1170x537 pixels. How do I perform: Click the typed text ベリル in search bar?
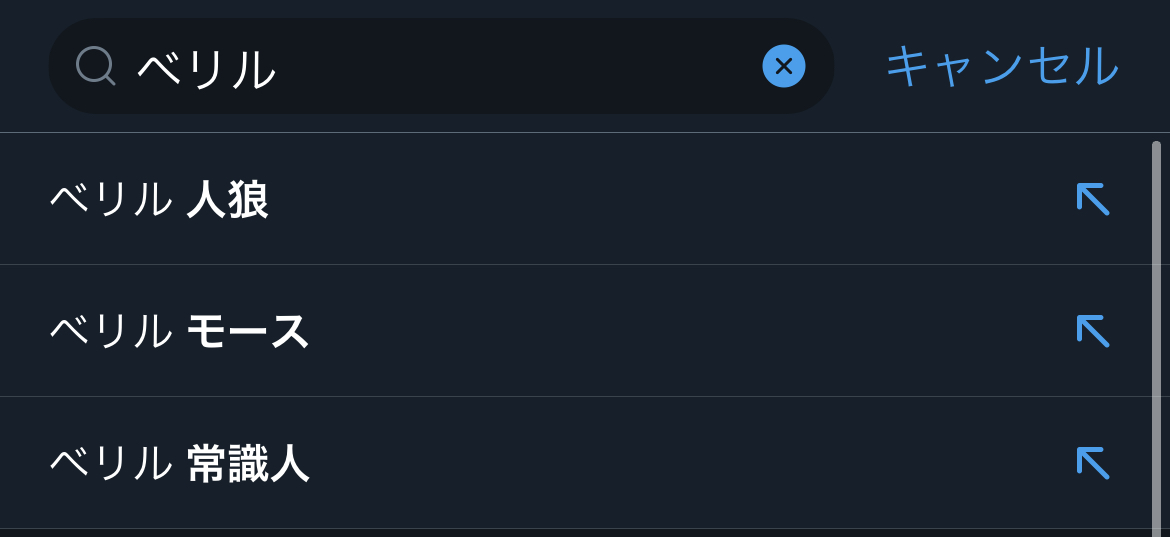click(206, 68)
